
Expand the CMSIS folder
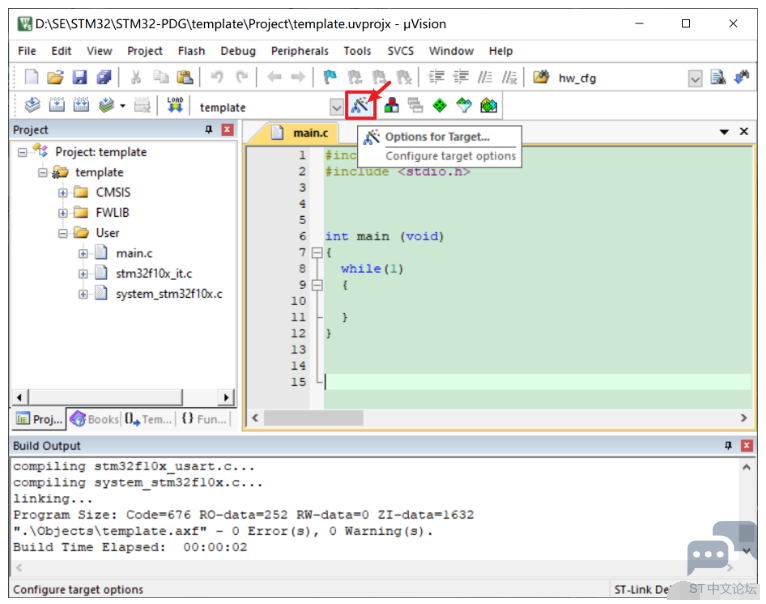coord(63,193)
